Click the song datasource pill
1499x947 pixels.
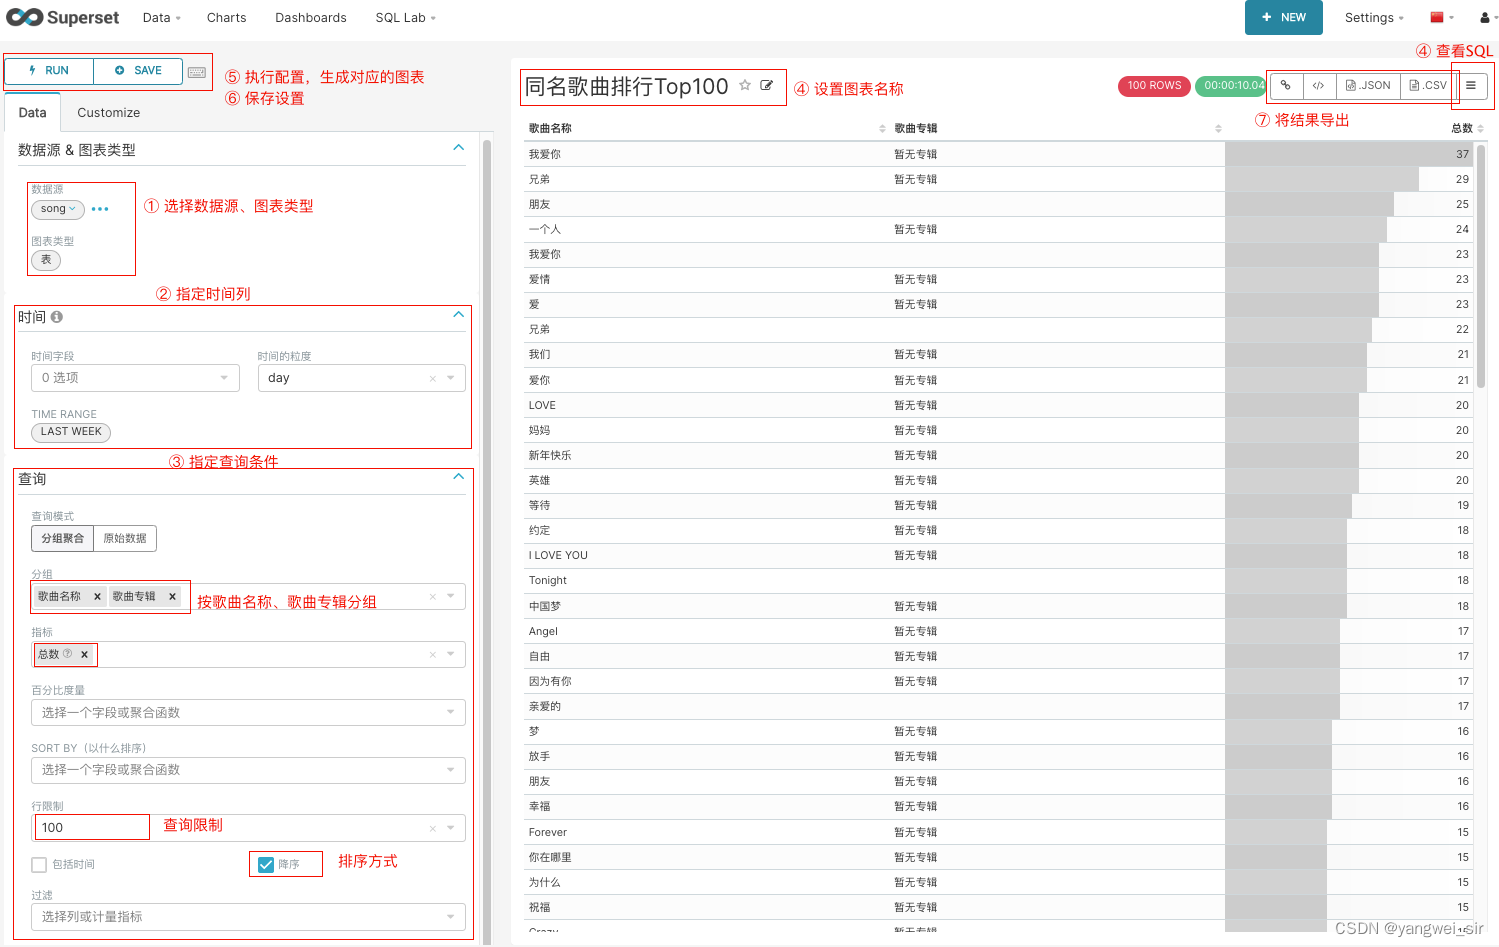click(58, 209)
